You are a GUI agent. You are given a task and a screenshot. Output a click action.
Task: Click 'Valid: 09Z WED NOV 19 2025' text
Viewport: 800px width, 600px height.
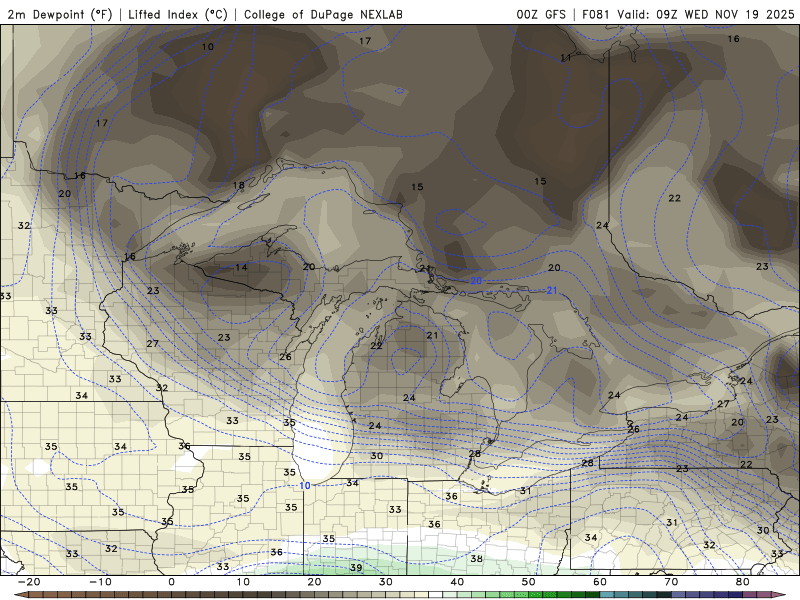706,15
